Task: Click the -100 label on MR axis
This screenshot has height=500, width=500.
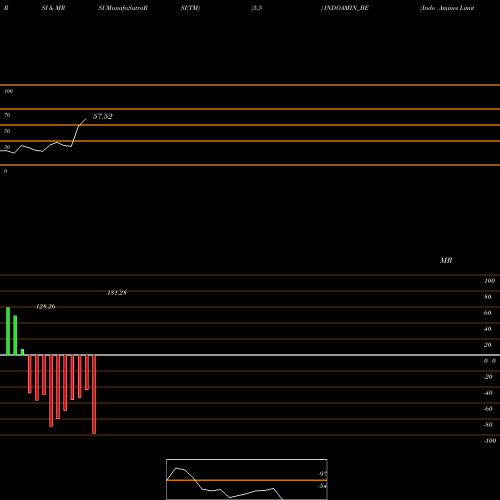Action: click(x=490, y=441)
